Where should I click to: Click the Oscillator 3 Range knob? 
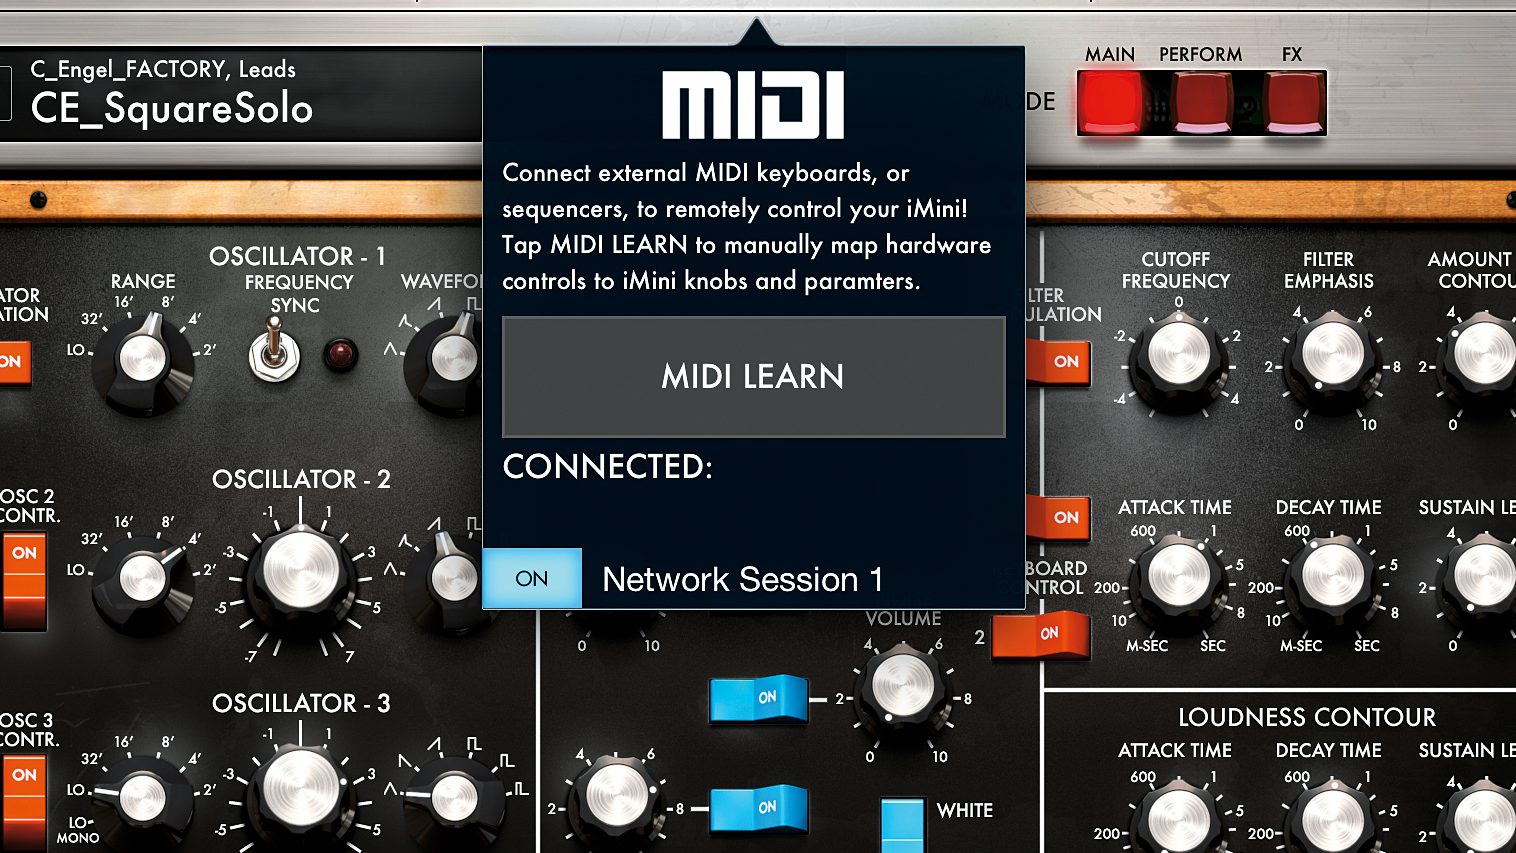point(143,798)
